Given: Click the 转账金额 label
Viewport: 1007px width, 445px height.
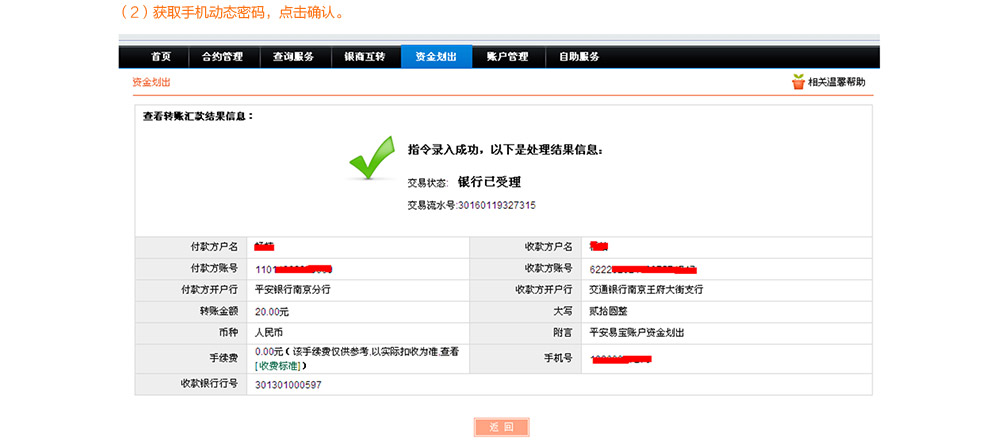Looking at the screenshot, I should (x=219, y=312).
